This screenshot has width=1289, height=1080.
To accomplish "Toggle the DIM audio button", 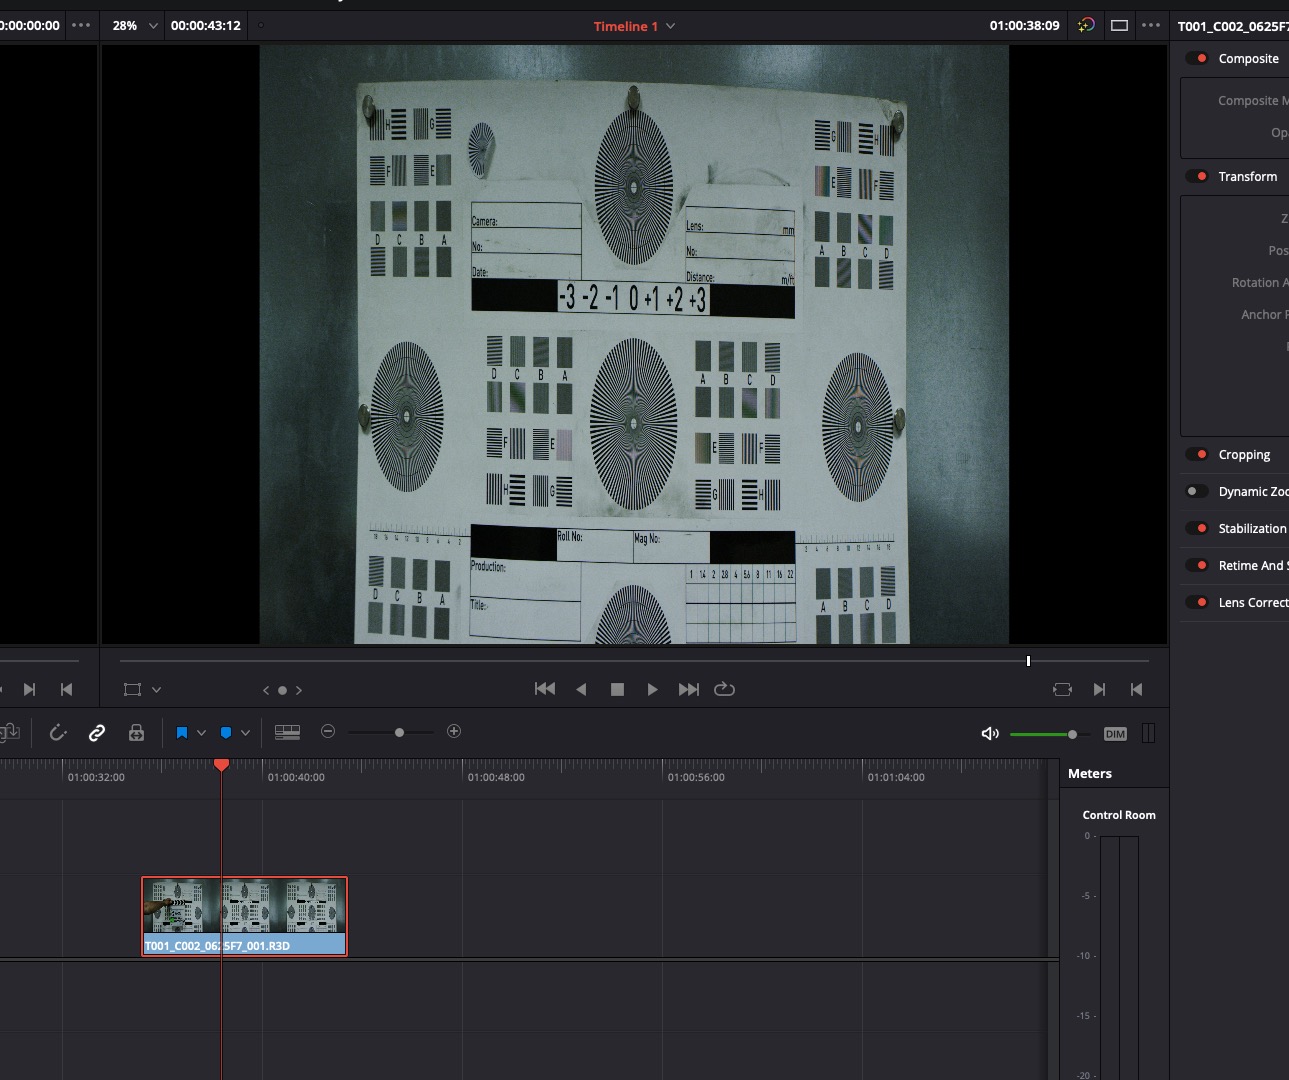I will click(x=1115, y=734).
